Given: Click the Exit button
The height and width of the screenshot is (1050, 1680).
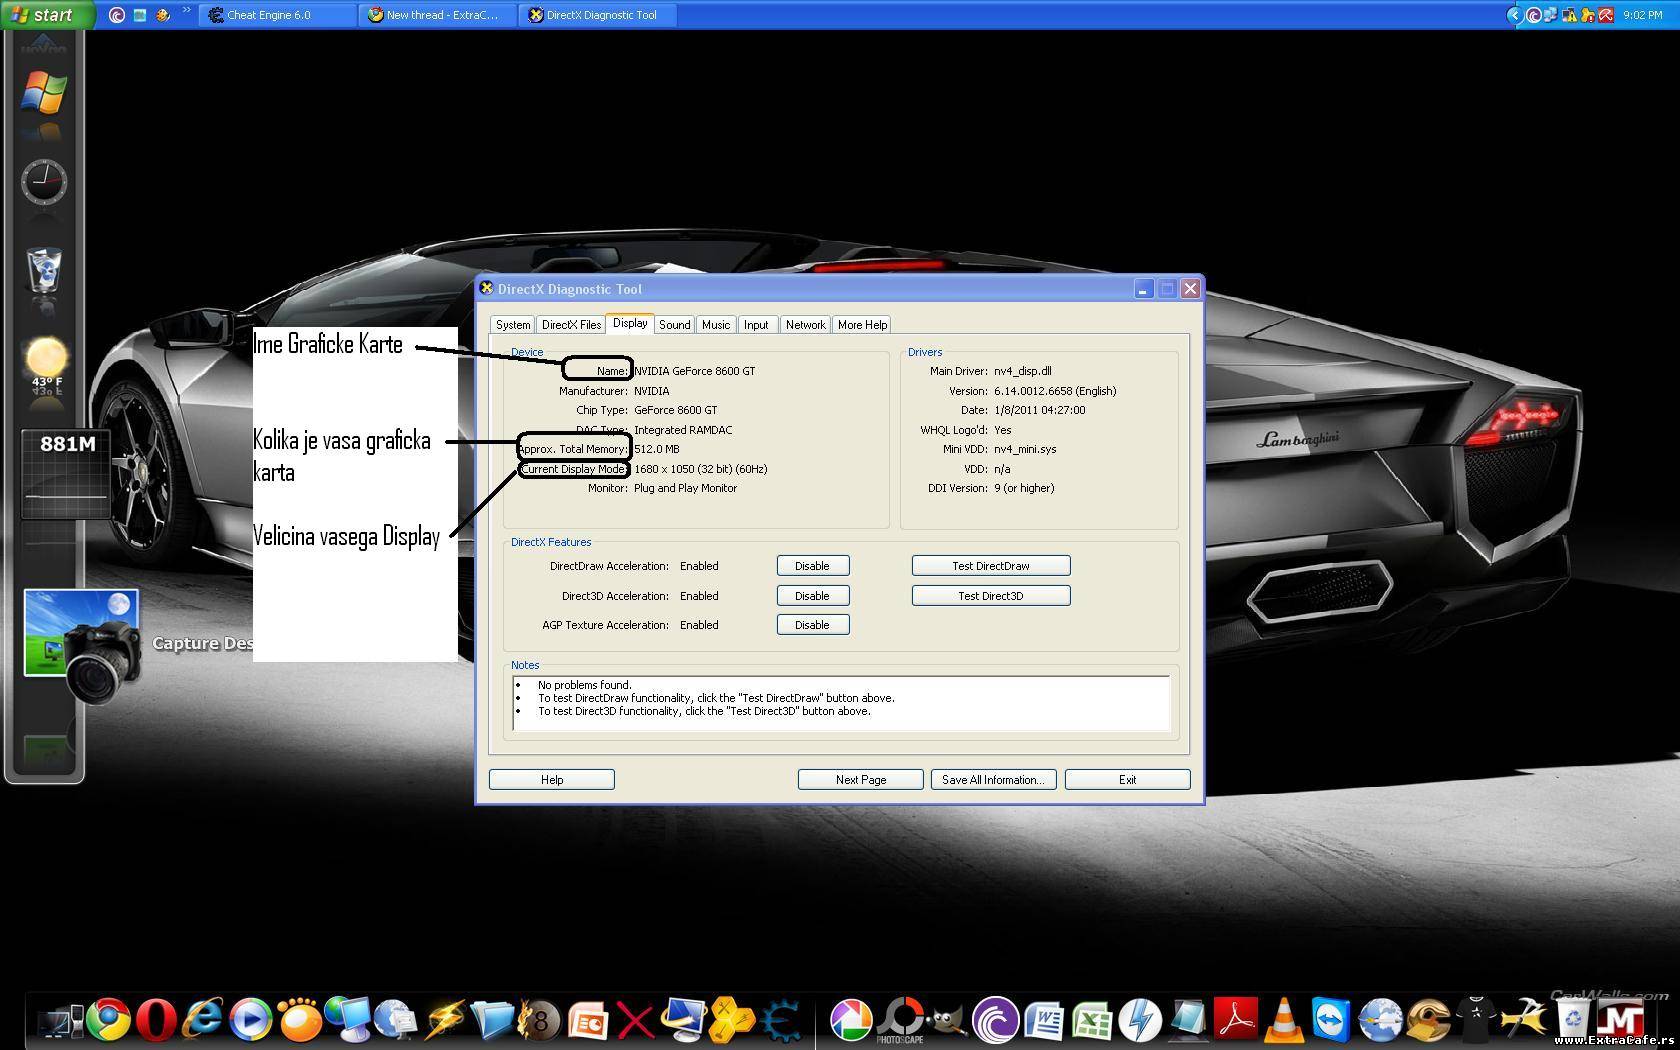Looking at the screenshot, I should point(1128,780).
